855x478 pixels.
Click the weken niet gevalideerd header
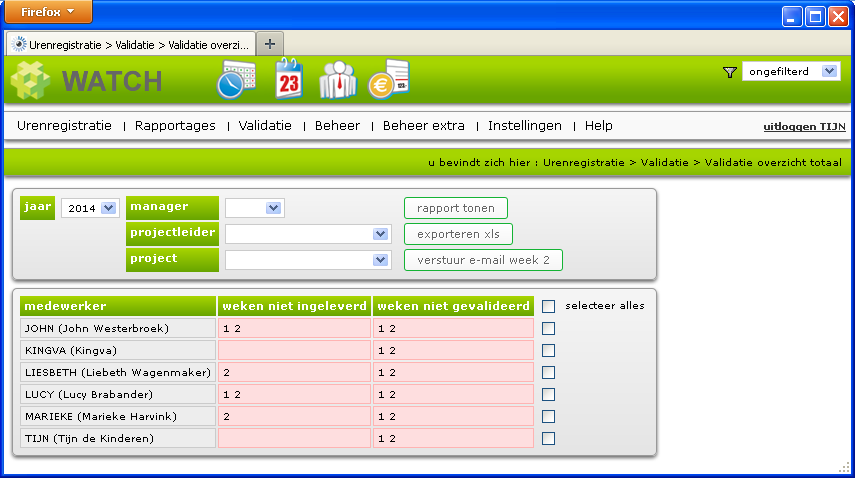pos(453,306)
